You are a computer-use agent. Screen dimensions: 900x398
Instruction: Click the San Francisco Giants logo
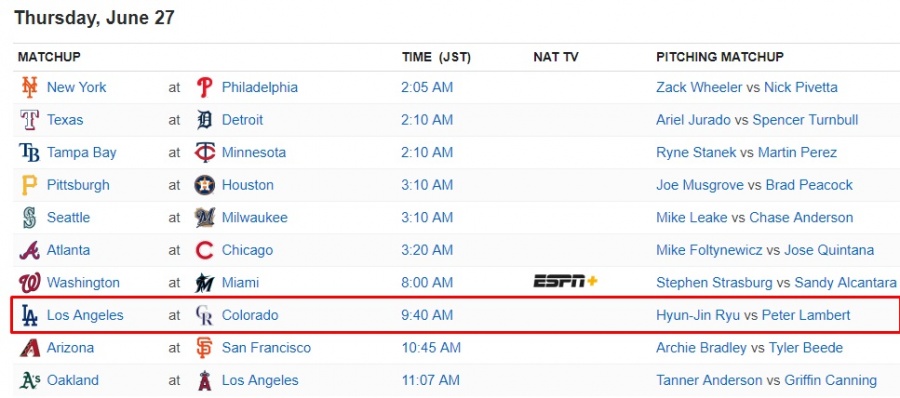click(x=204, y=347)
